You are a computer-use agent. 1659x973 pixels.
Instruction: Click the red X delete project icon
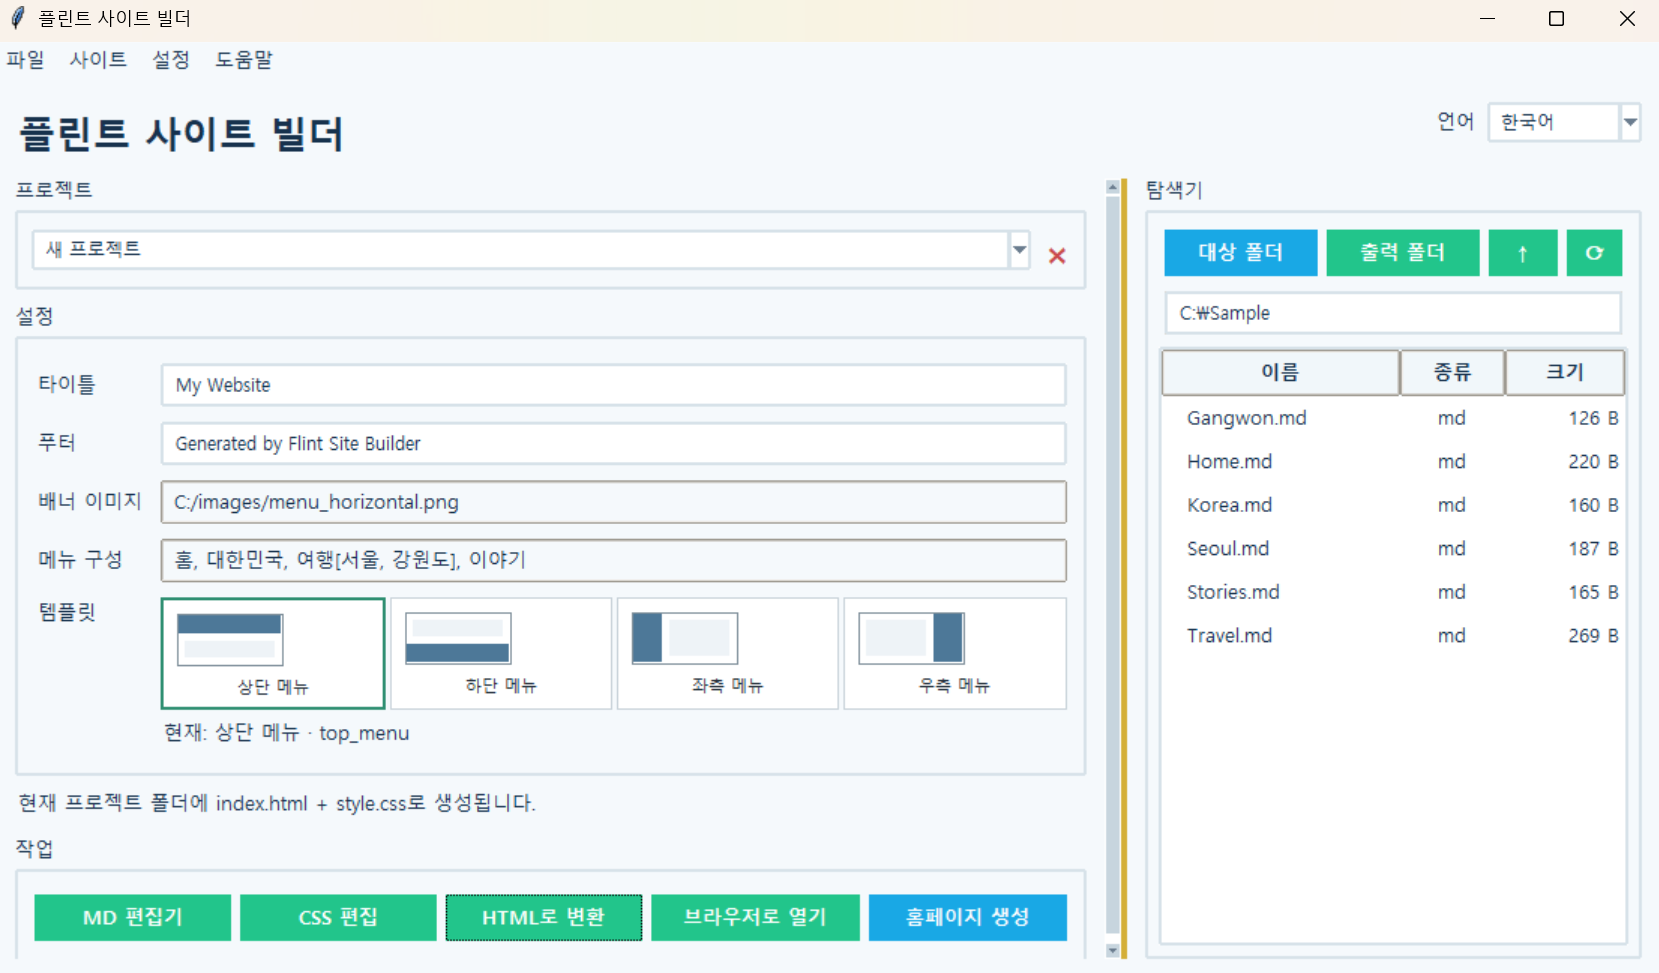pos(1056,255)
